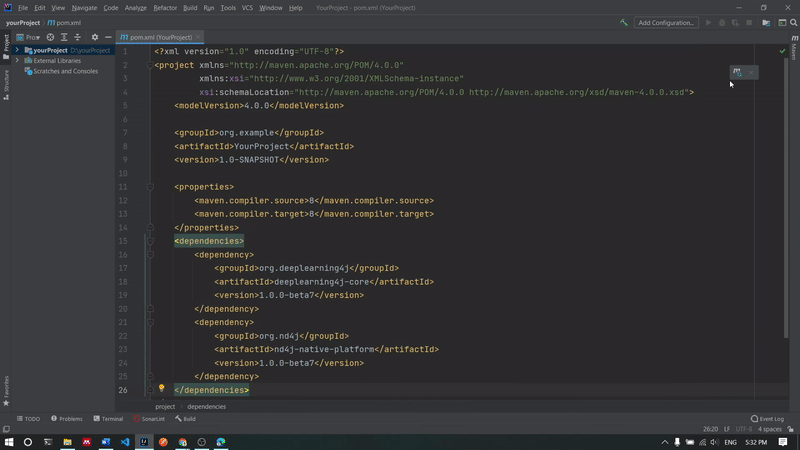Open the File menu

pos(23,8)
